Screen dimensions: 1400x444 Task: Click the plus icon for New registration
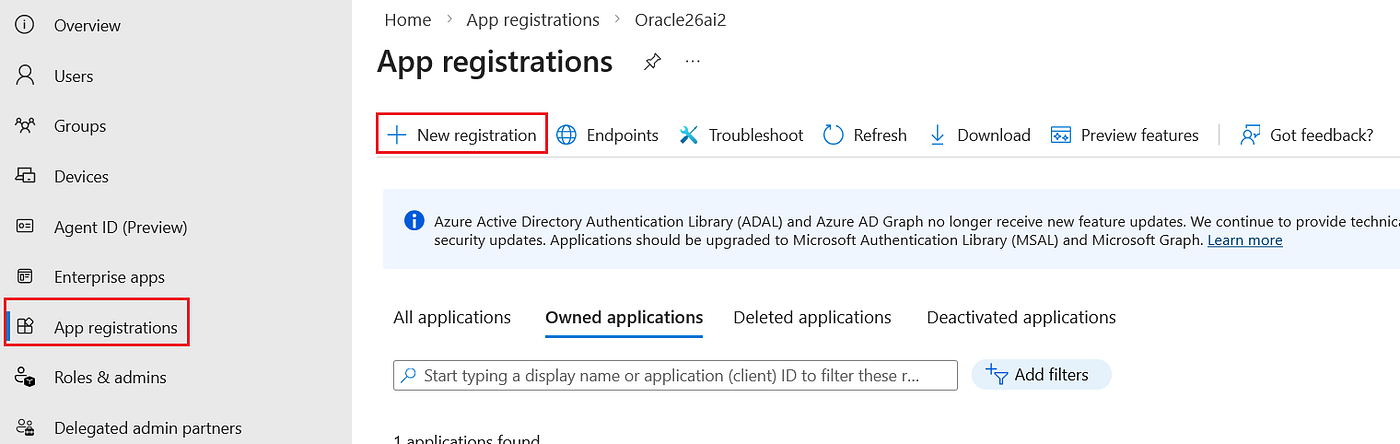pos(397,135)
